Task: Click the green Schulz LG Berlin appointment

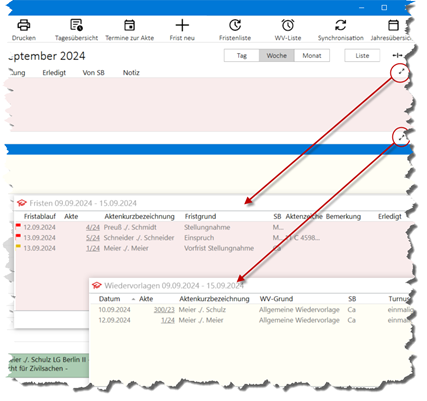Action: point(48,364)
